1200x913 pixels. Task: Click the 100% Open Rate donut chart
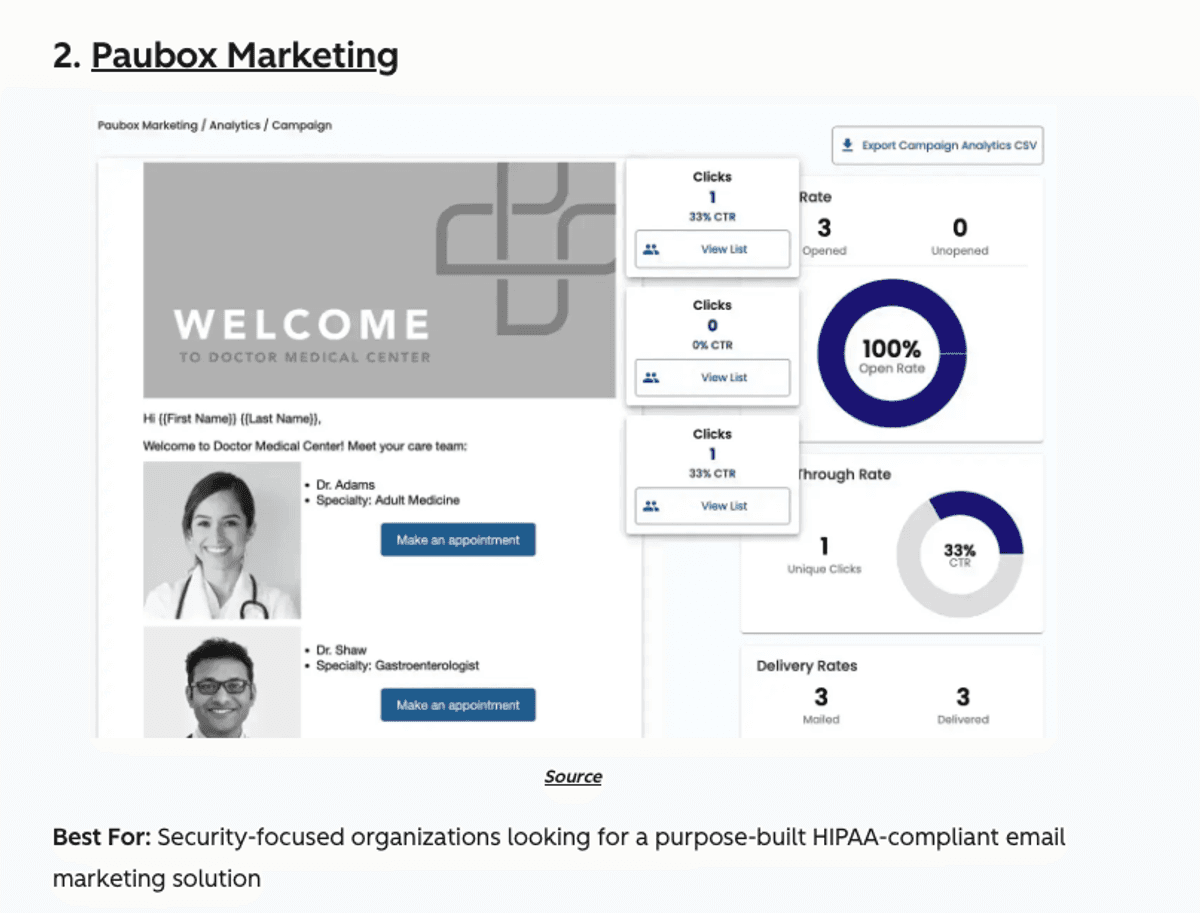point(892,353)
